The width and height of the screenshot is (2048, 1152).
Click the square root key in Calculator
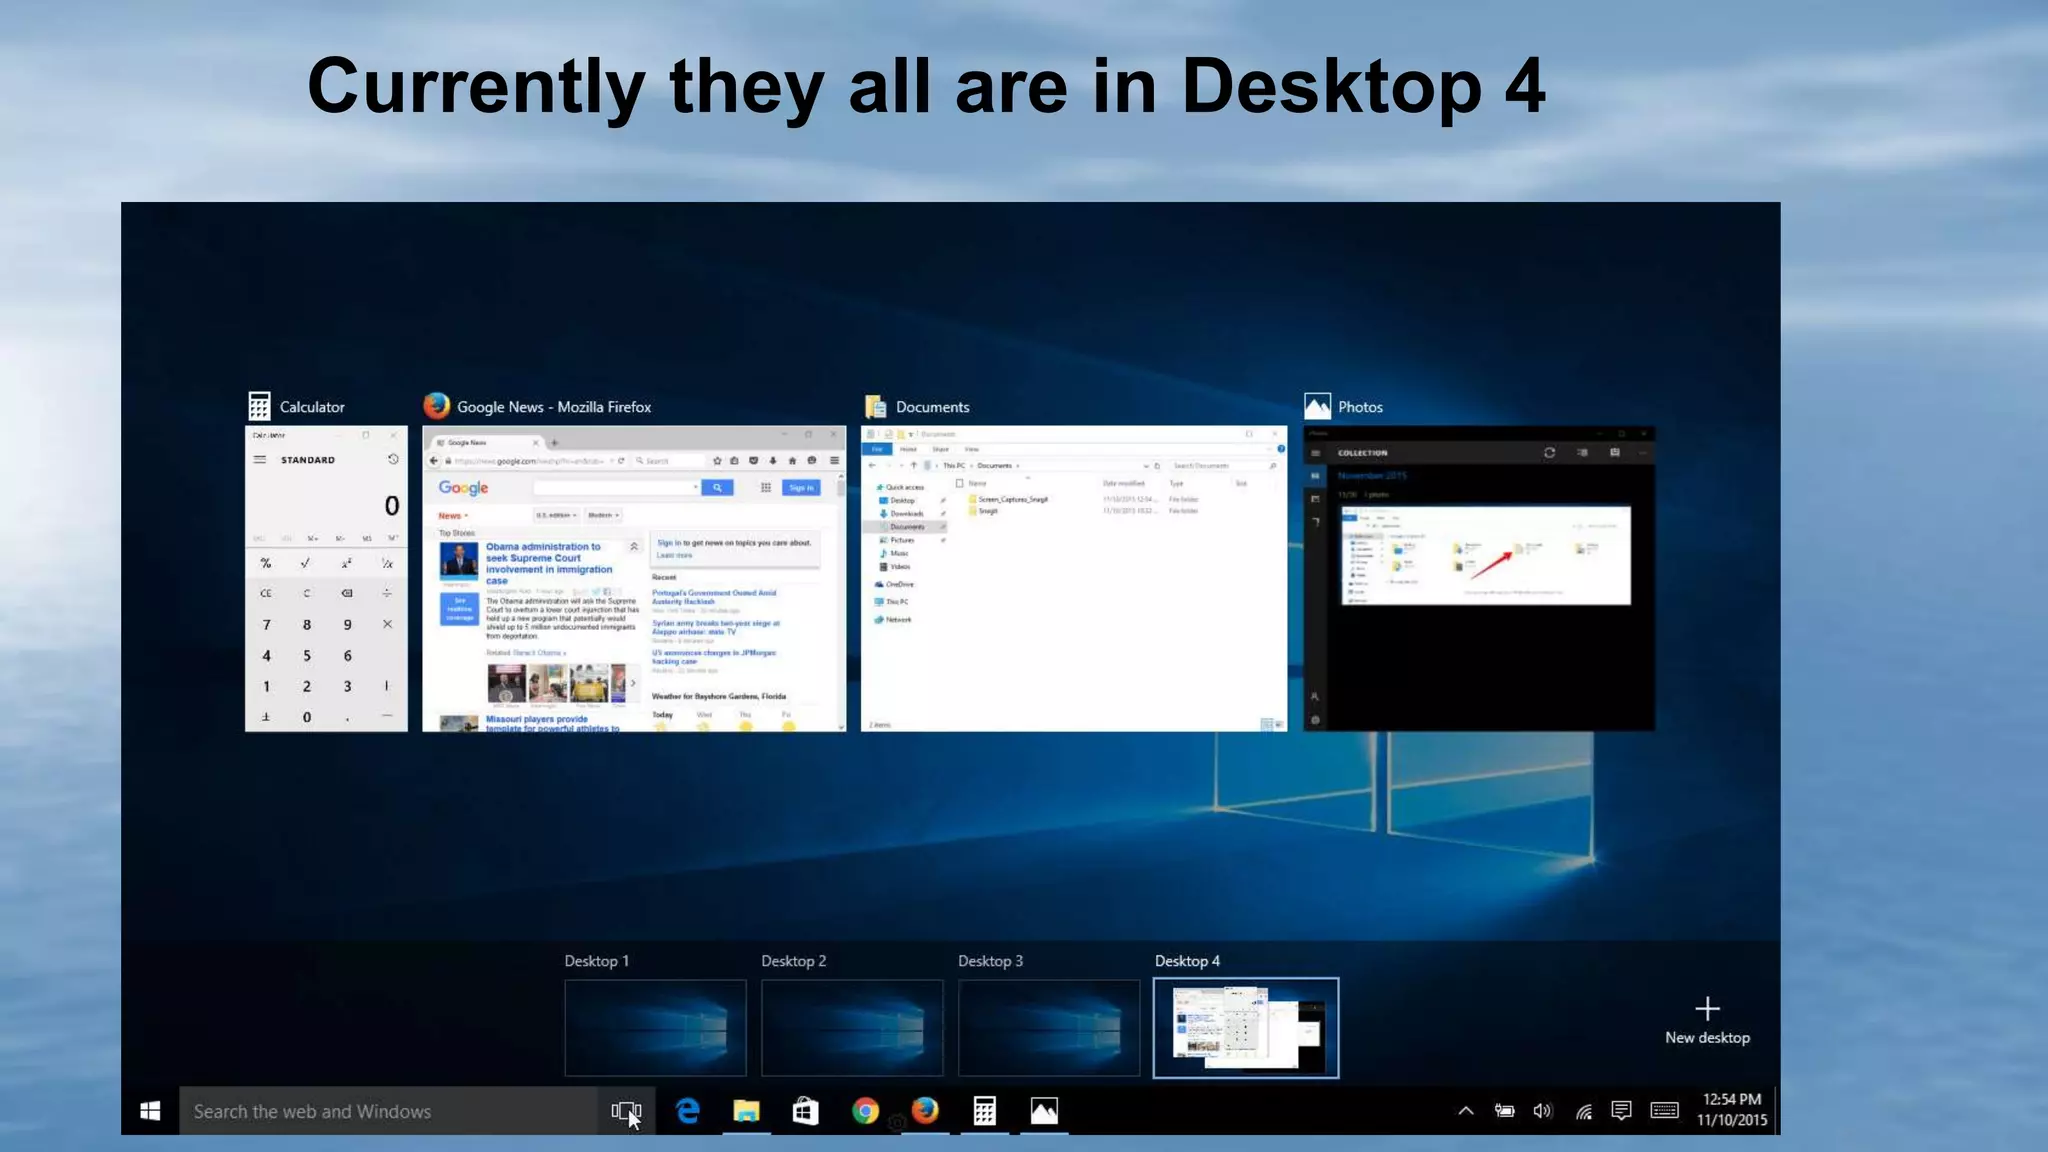306,564
